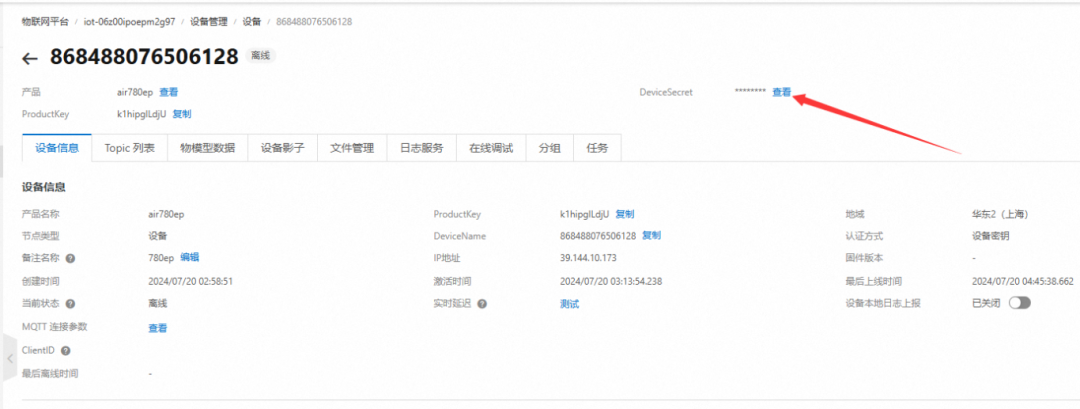Open the 日志服务 tab
This screenshot has width=1080, height=409.
[422, 148]
